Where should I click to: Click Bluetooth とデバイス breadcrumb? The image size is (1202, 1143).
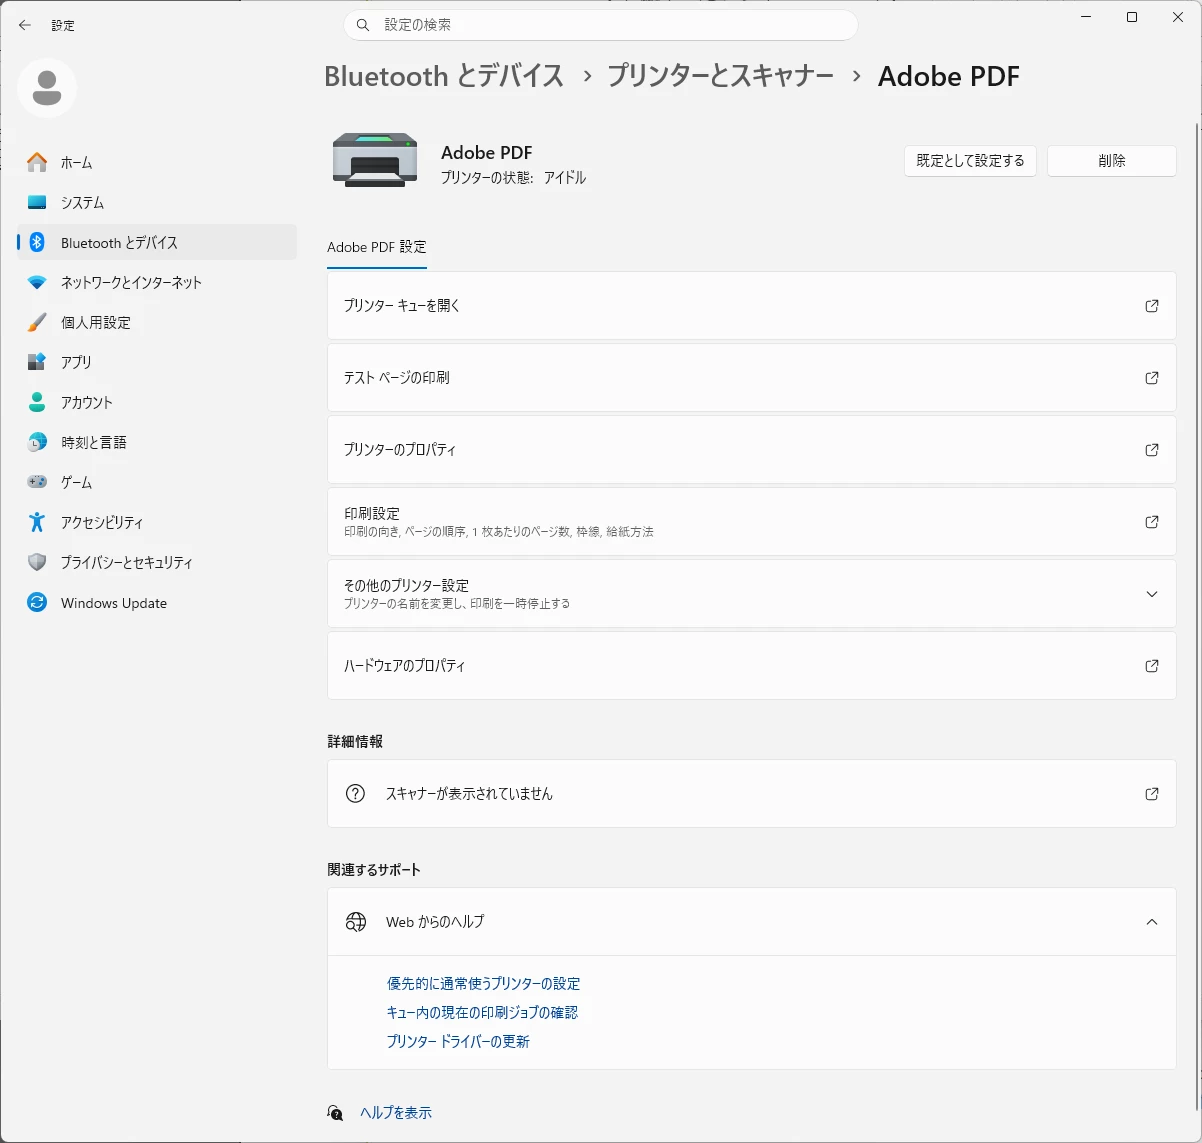(x=444, y=76)
